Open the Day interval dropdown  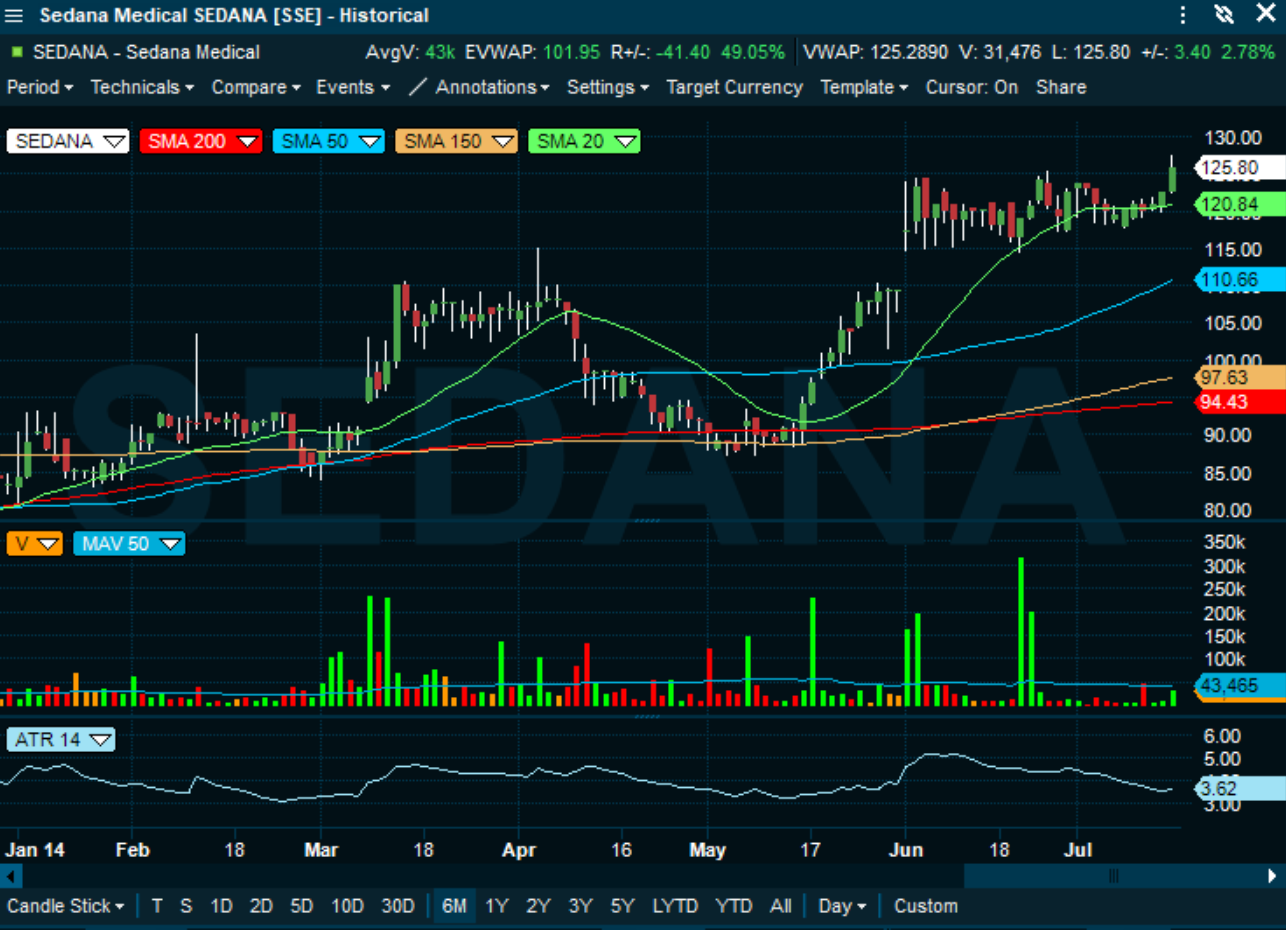[x=842, y=906]
